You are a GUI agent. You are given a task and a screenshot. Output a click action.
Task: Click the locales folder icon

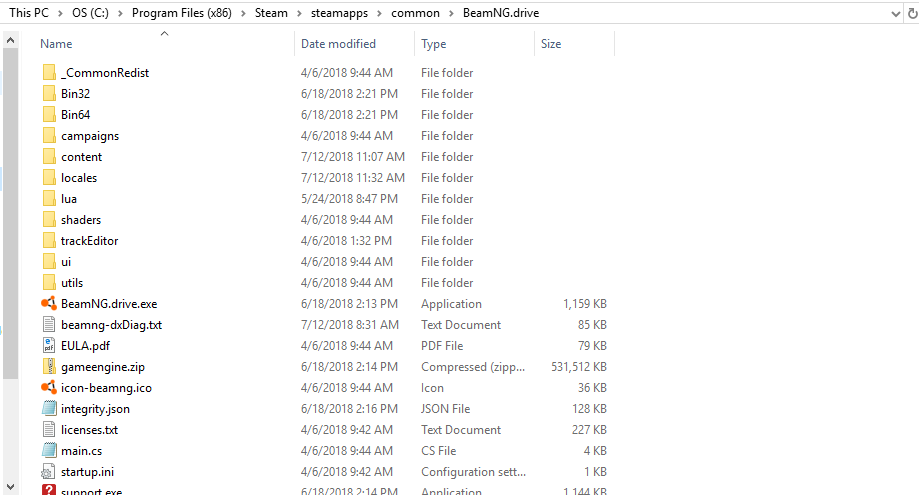[x=49, y=178]
